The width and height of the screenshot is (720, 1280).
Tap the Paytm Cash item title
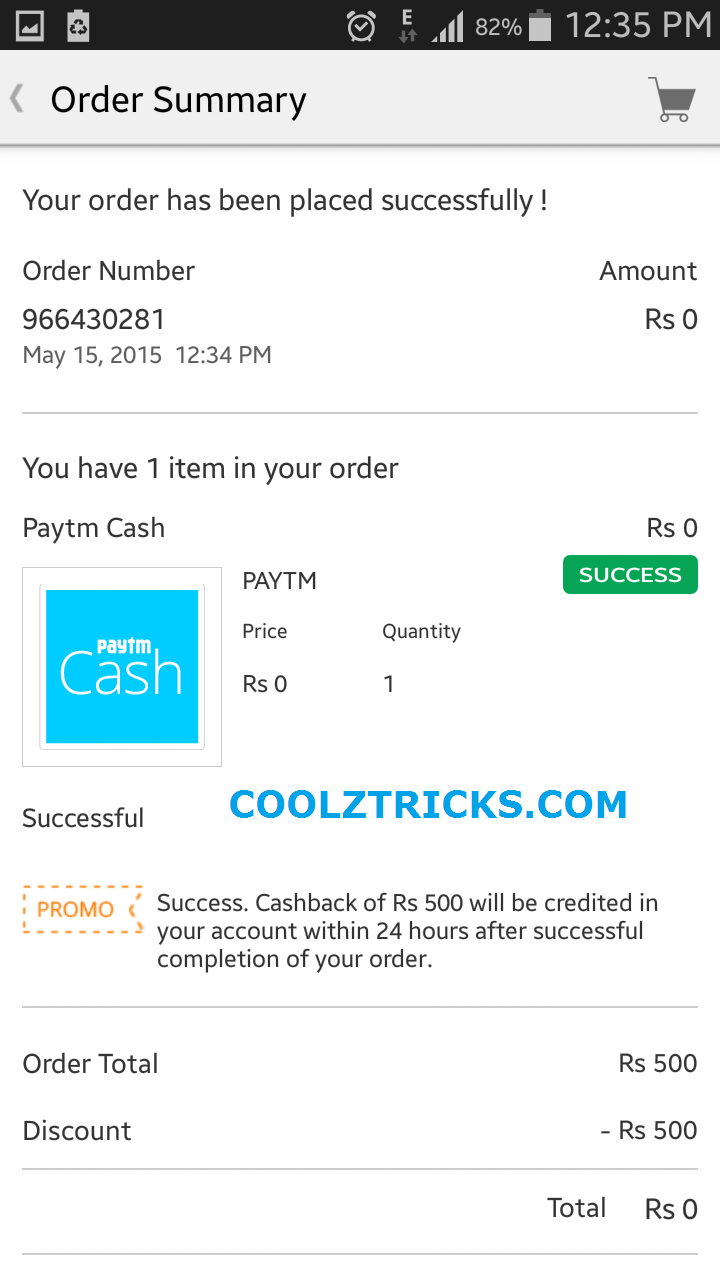point(94,528)
